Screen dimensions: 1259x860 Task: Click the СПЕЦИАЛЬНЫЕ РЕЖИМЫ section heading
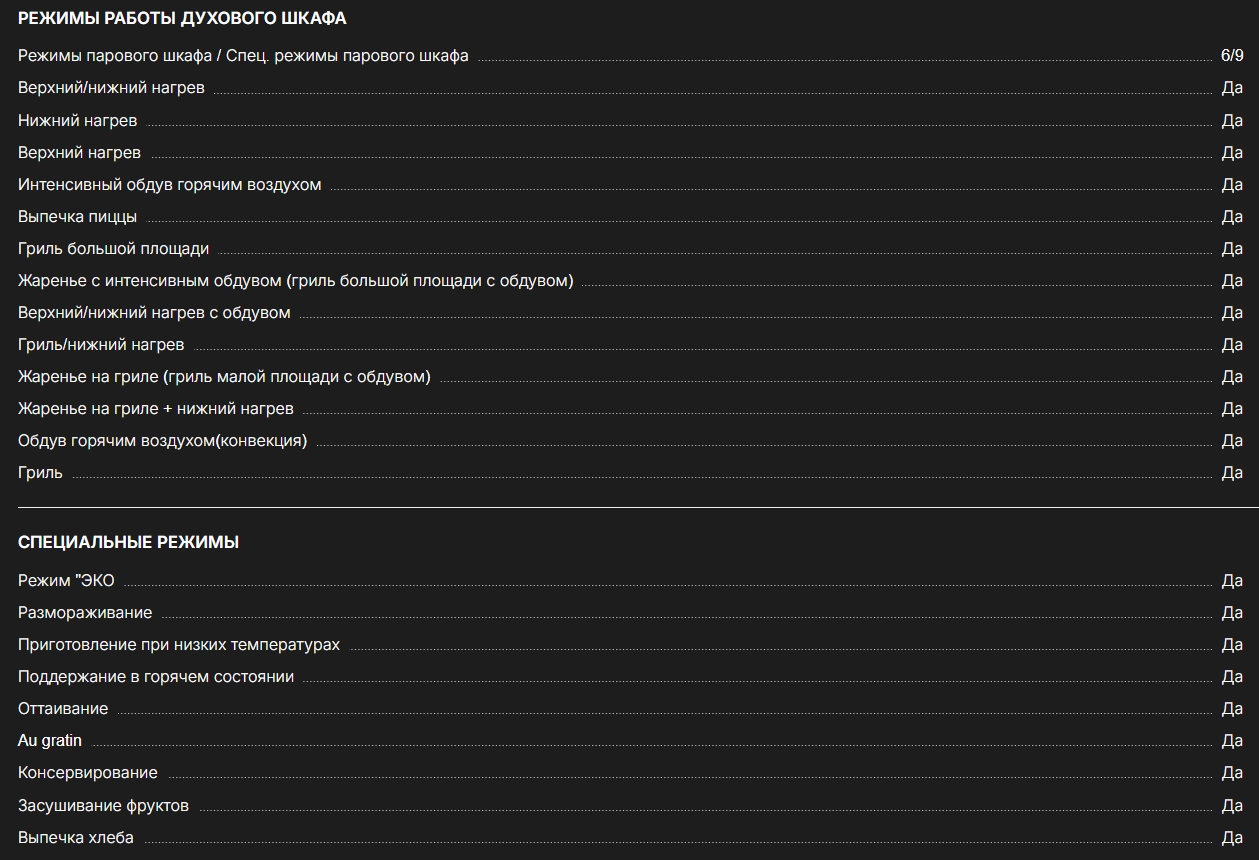point(128,542)
